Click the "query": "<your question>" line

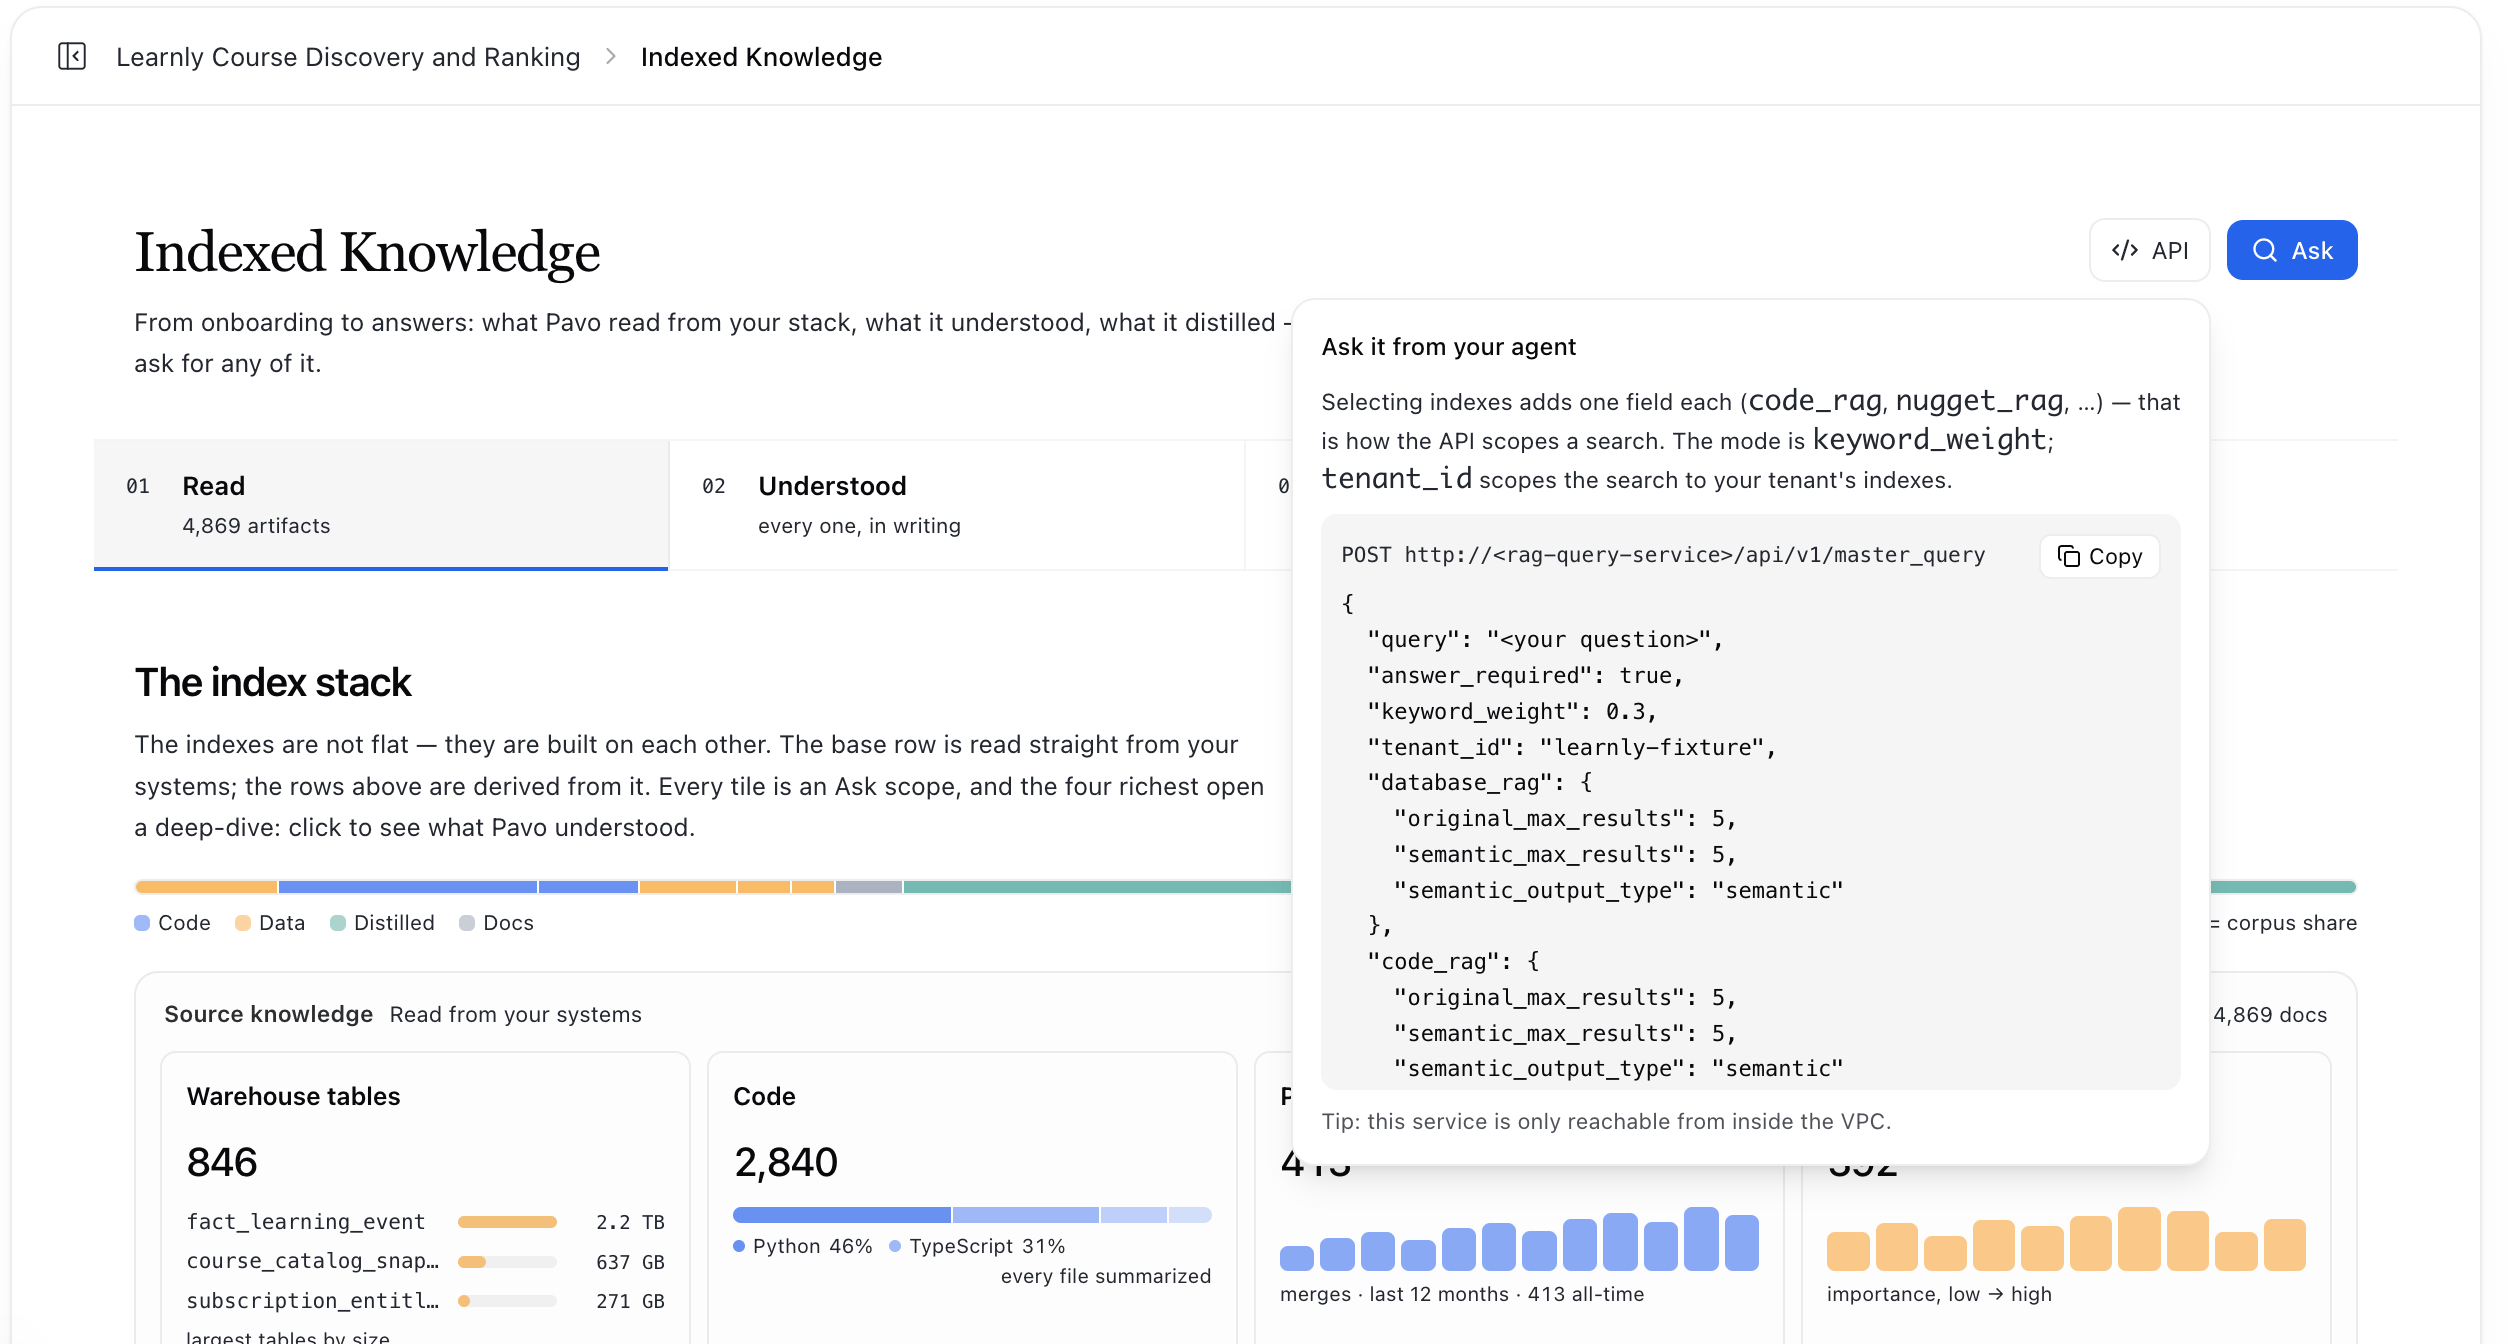point(1546,640)
